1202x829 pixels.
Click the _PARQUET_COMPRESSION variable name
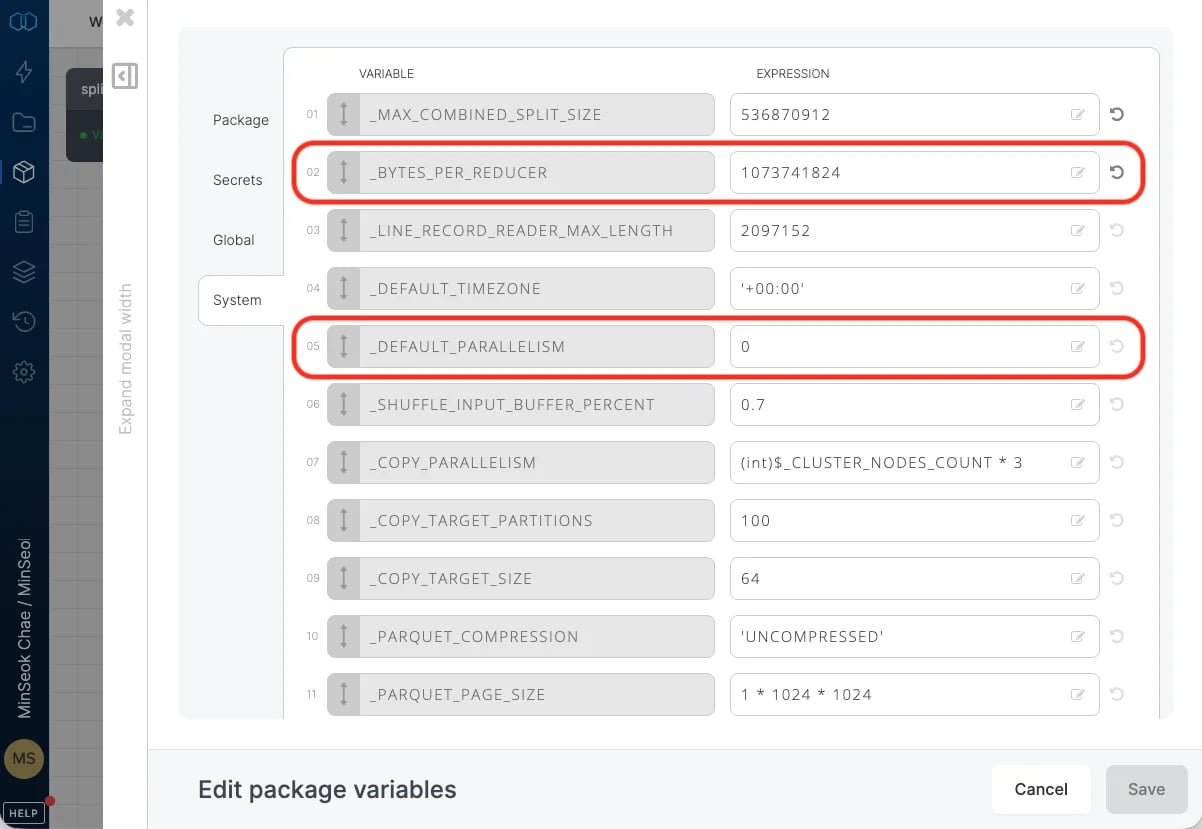[475, 636]
